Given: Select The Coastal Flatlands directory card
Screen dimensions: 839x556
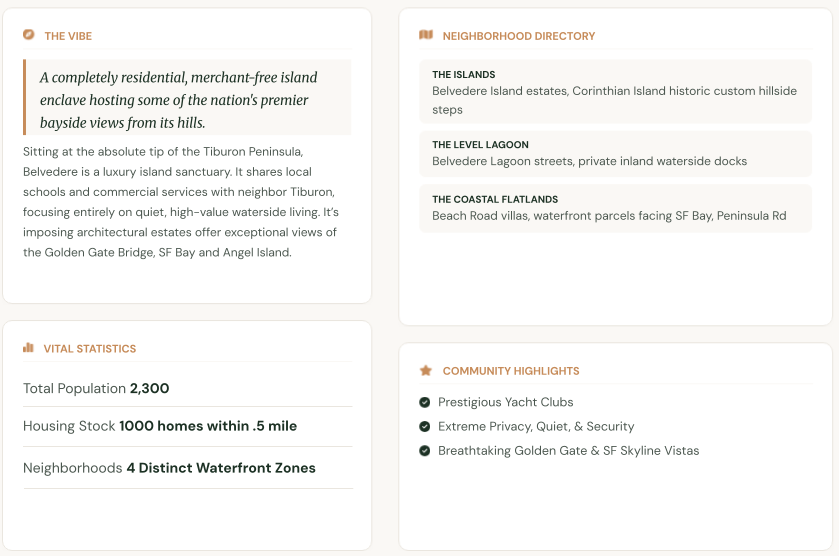Looking at the screenshot, I should point(615,208).
